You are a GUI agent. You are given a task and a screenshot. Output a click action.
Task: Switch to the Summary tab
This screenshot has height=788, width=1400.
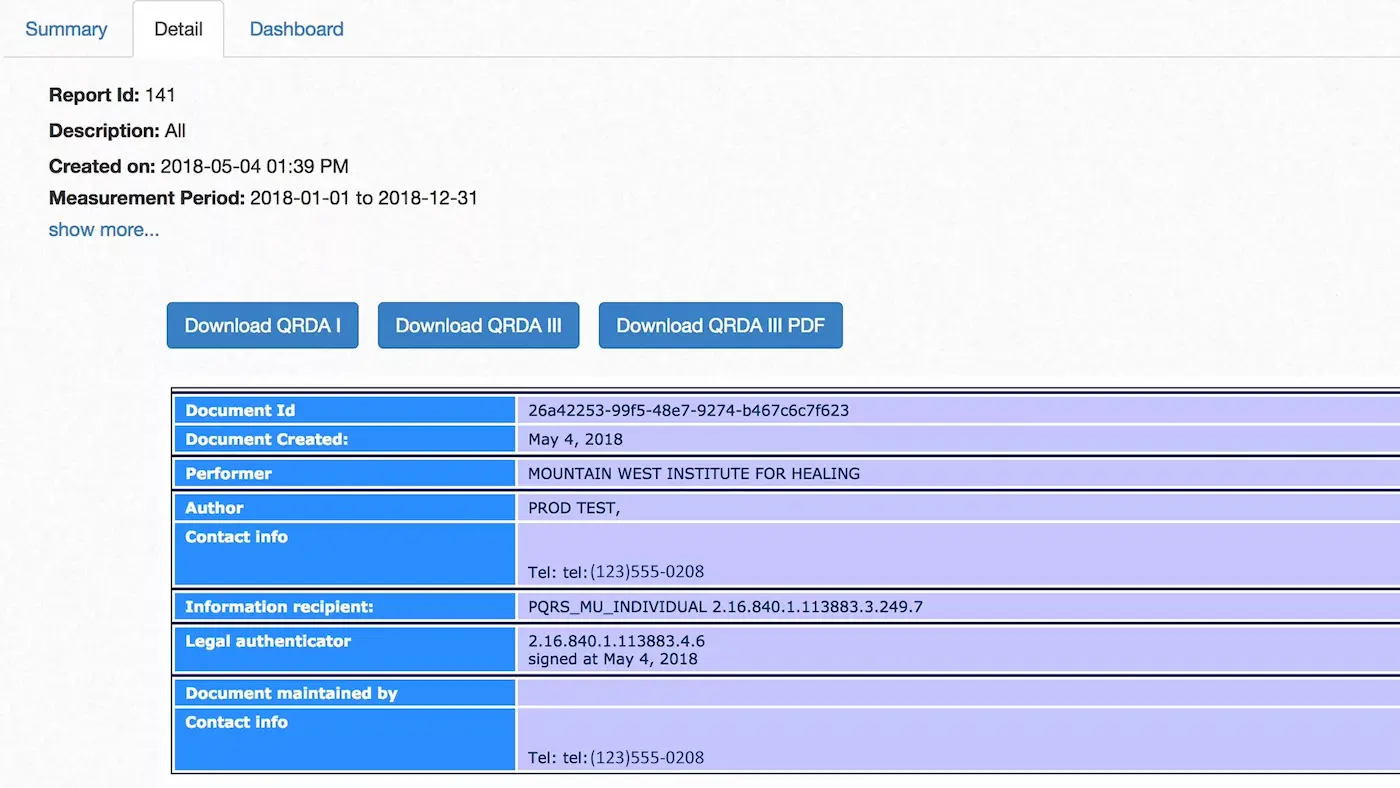tap(66, 29)
